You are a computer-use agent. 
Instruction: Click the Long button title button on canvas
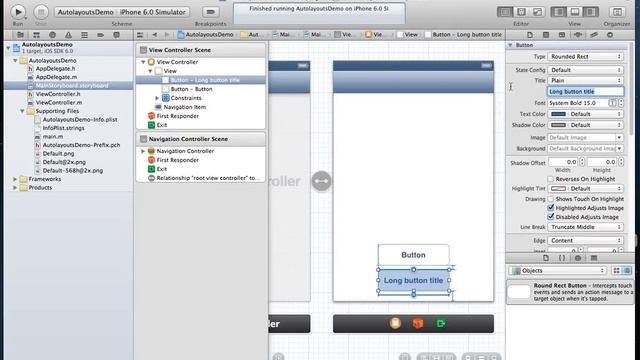click(x=413, y=280)
